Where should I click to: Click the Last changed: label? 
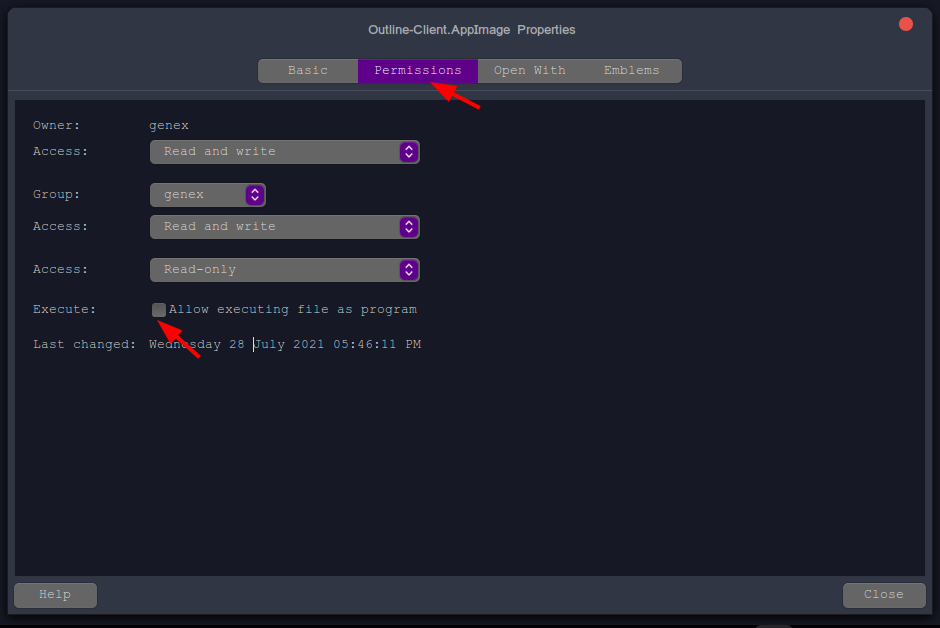coord(85,345)
